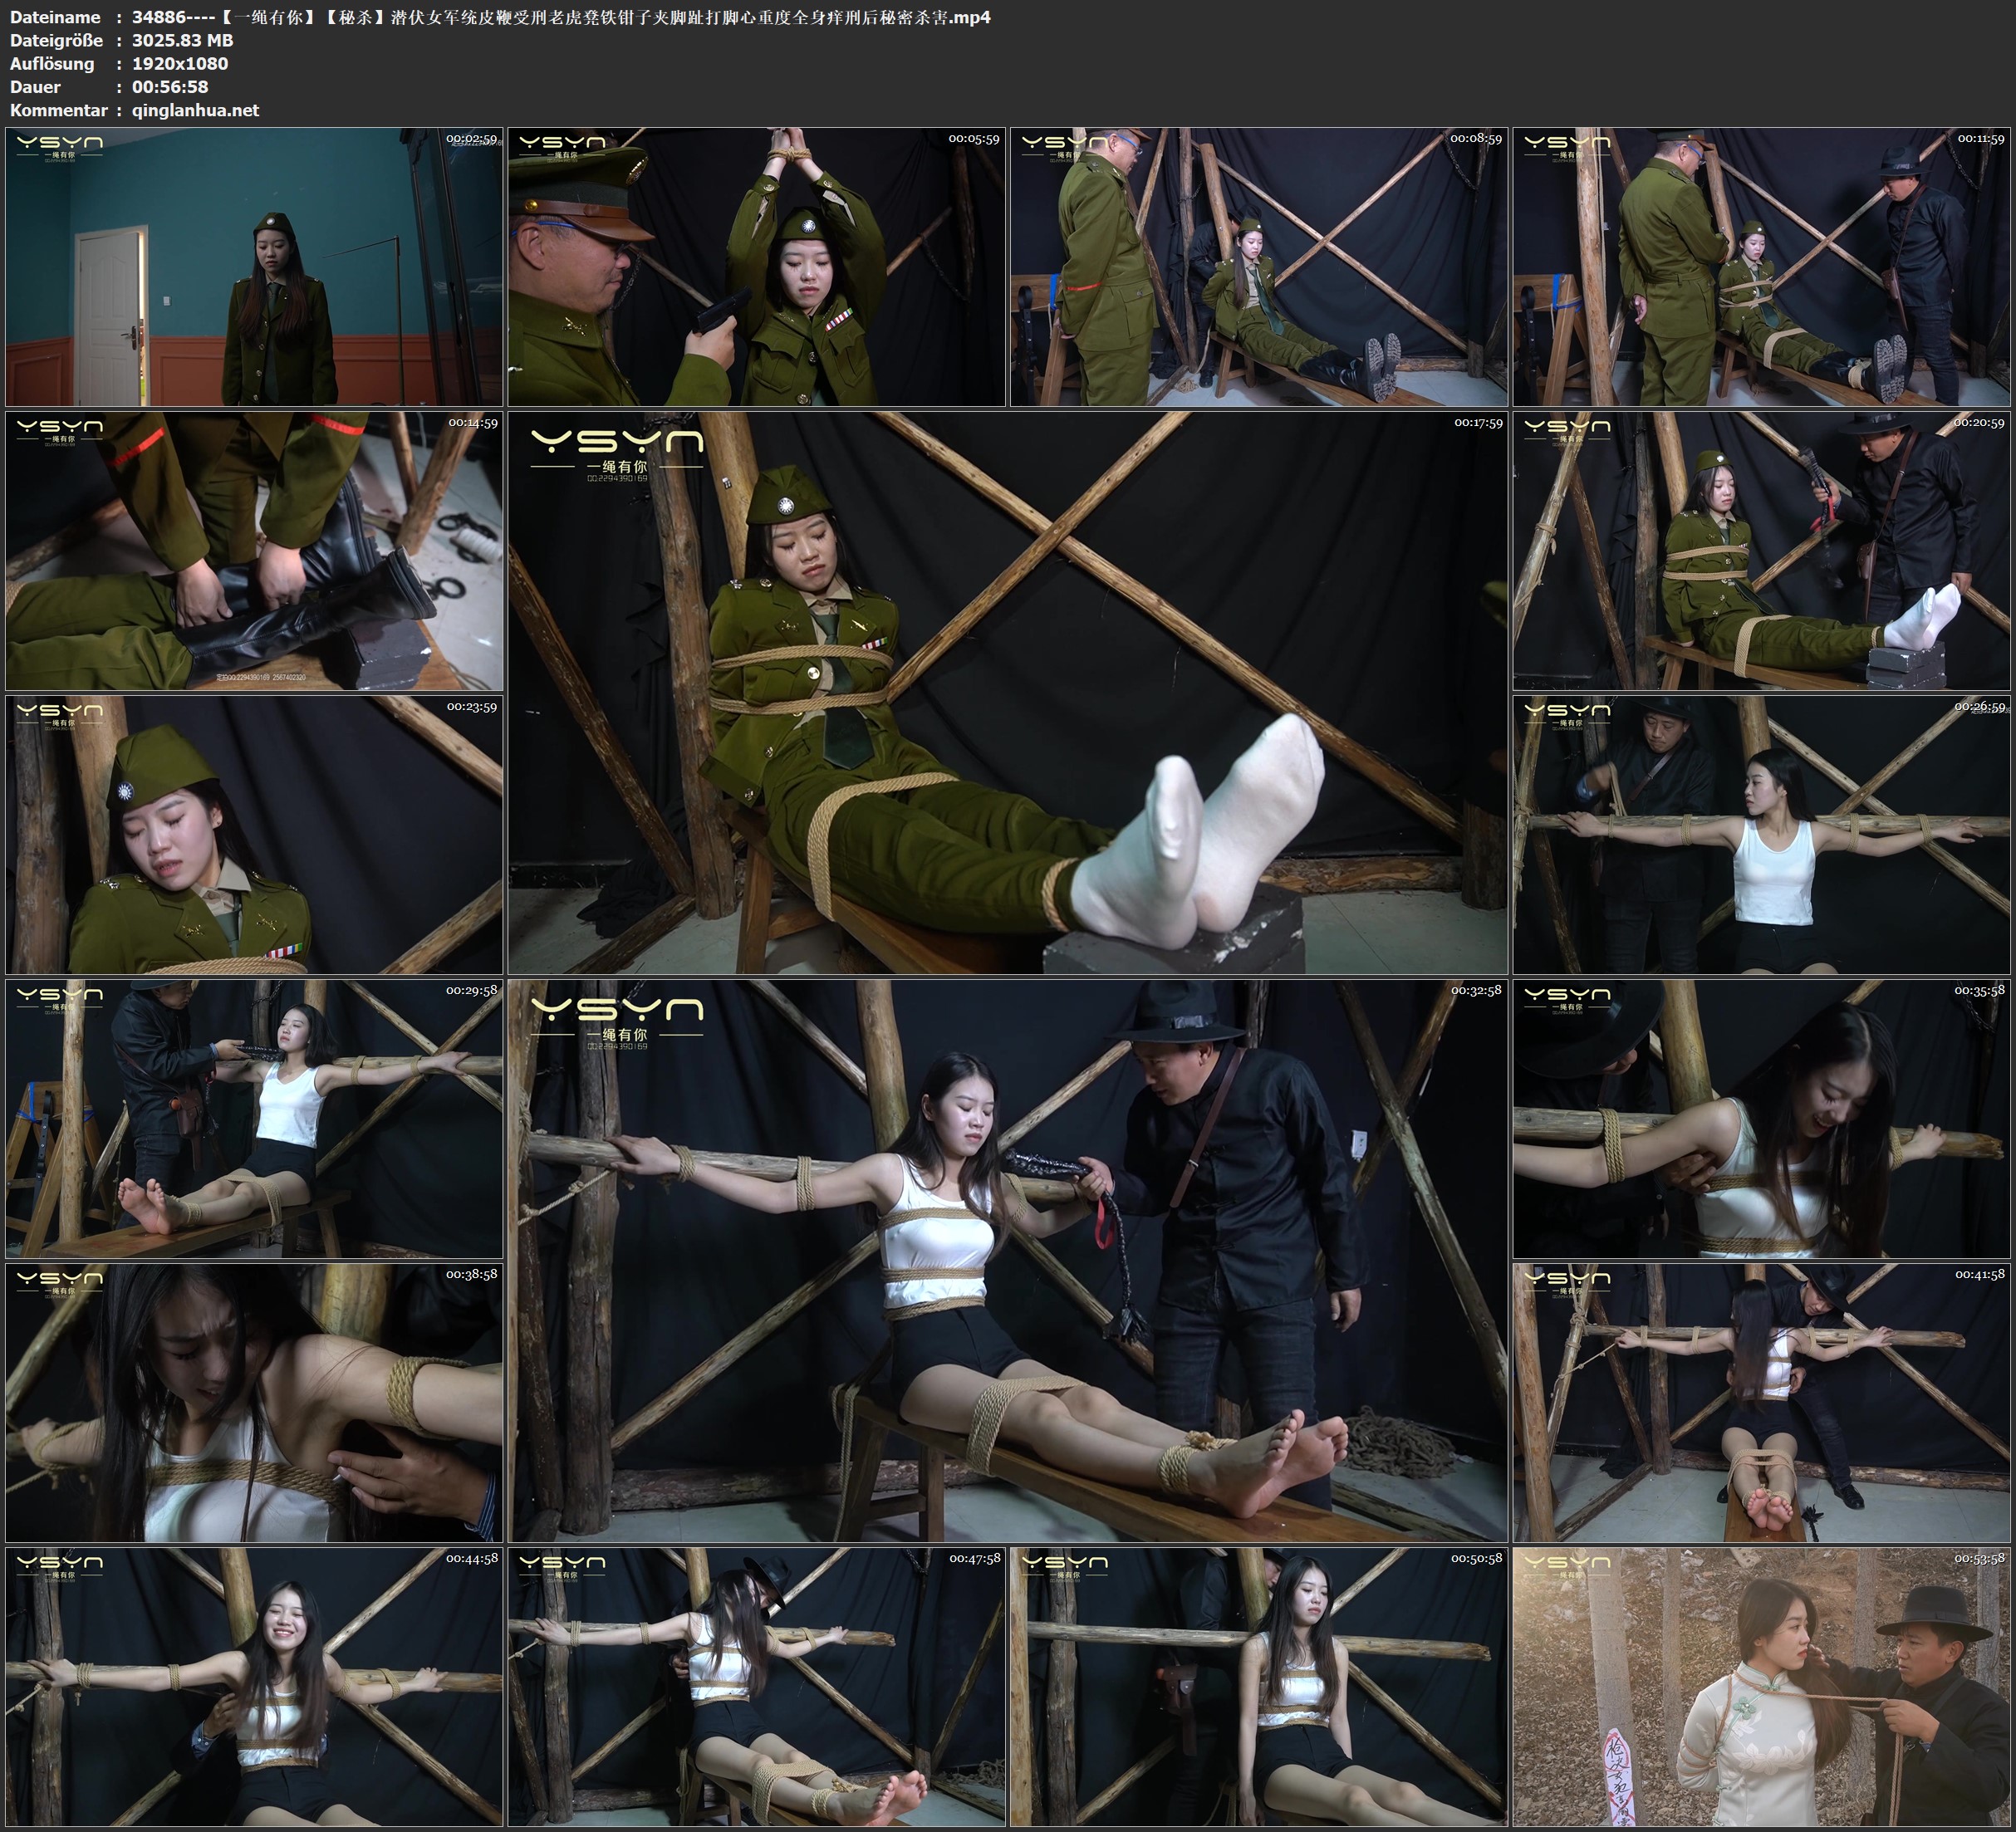Image resolution: width=2016 pixels, height=1832 pixels.
Task: Click the 1920x1080 resolution value
Action: 180,64
